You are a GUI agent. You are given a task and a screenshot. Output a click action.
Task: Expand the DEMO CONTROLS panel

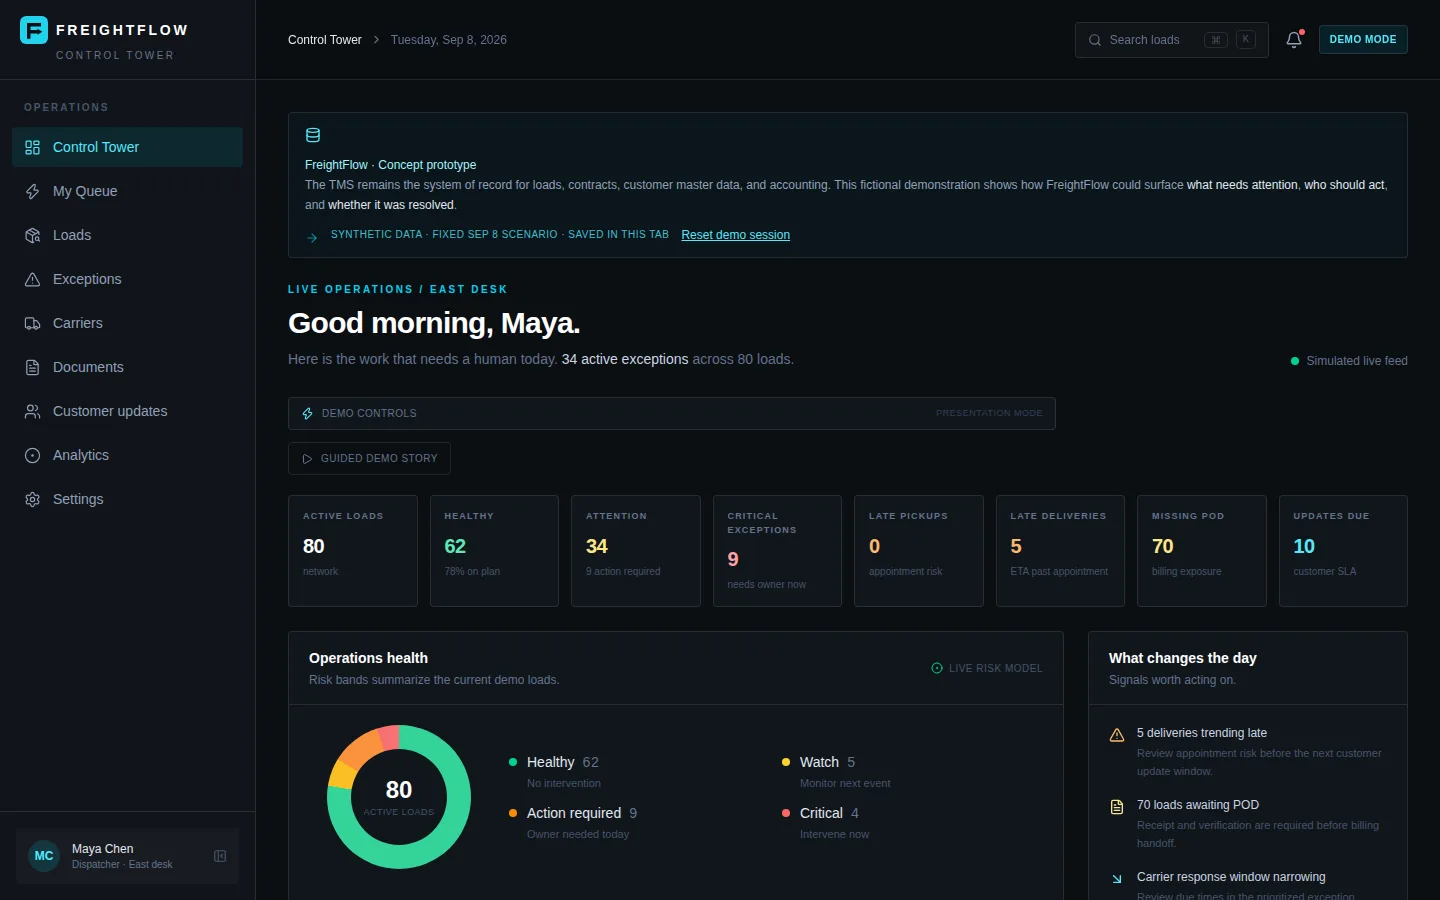[x=672, y=413]
